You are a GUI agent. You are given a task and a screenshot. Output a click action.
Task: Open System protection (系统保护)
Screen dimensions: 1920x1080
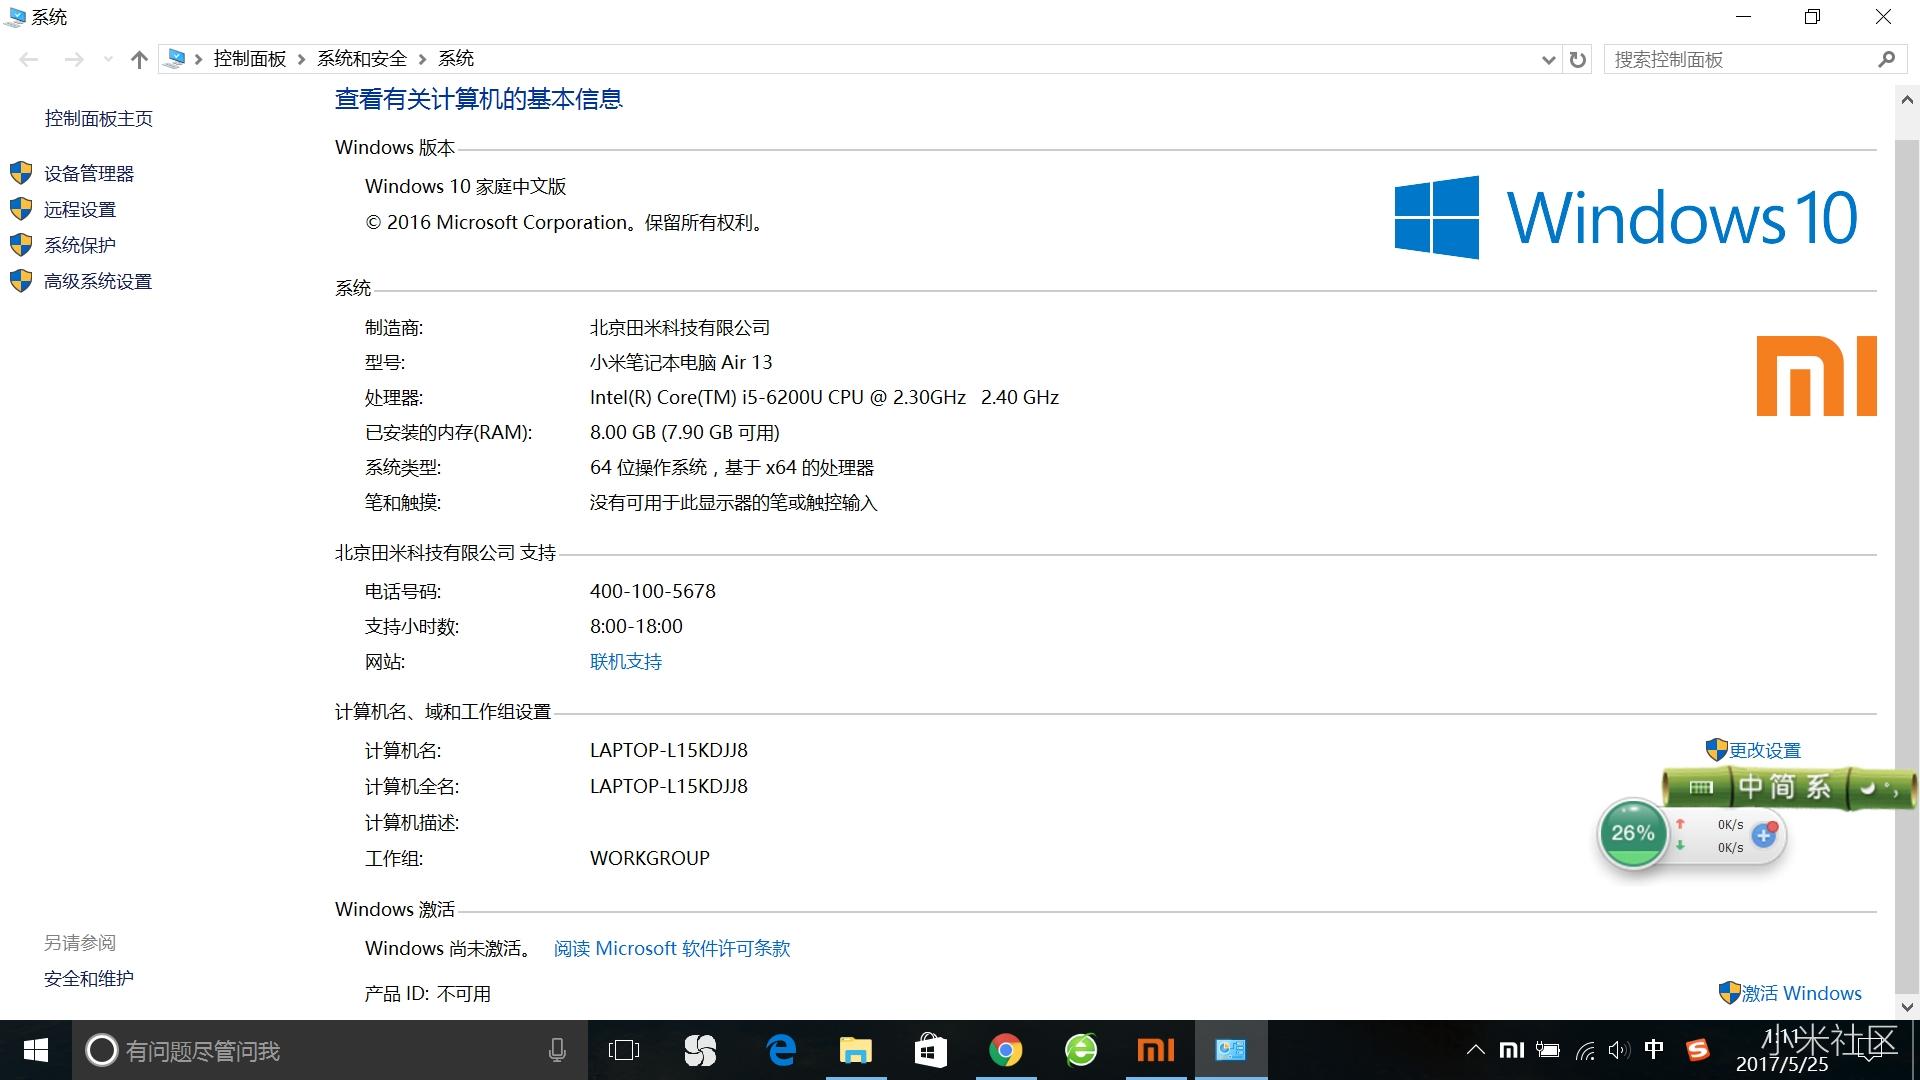coord(80,245)
